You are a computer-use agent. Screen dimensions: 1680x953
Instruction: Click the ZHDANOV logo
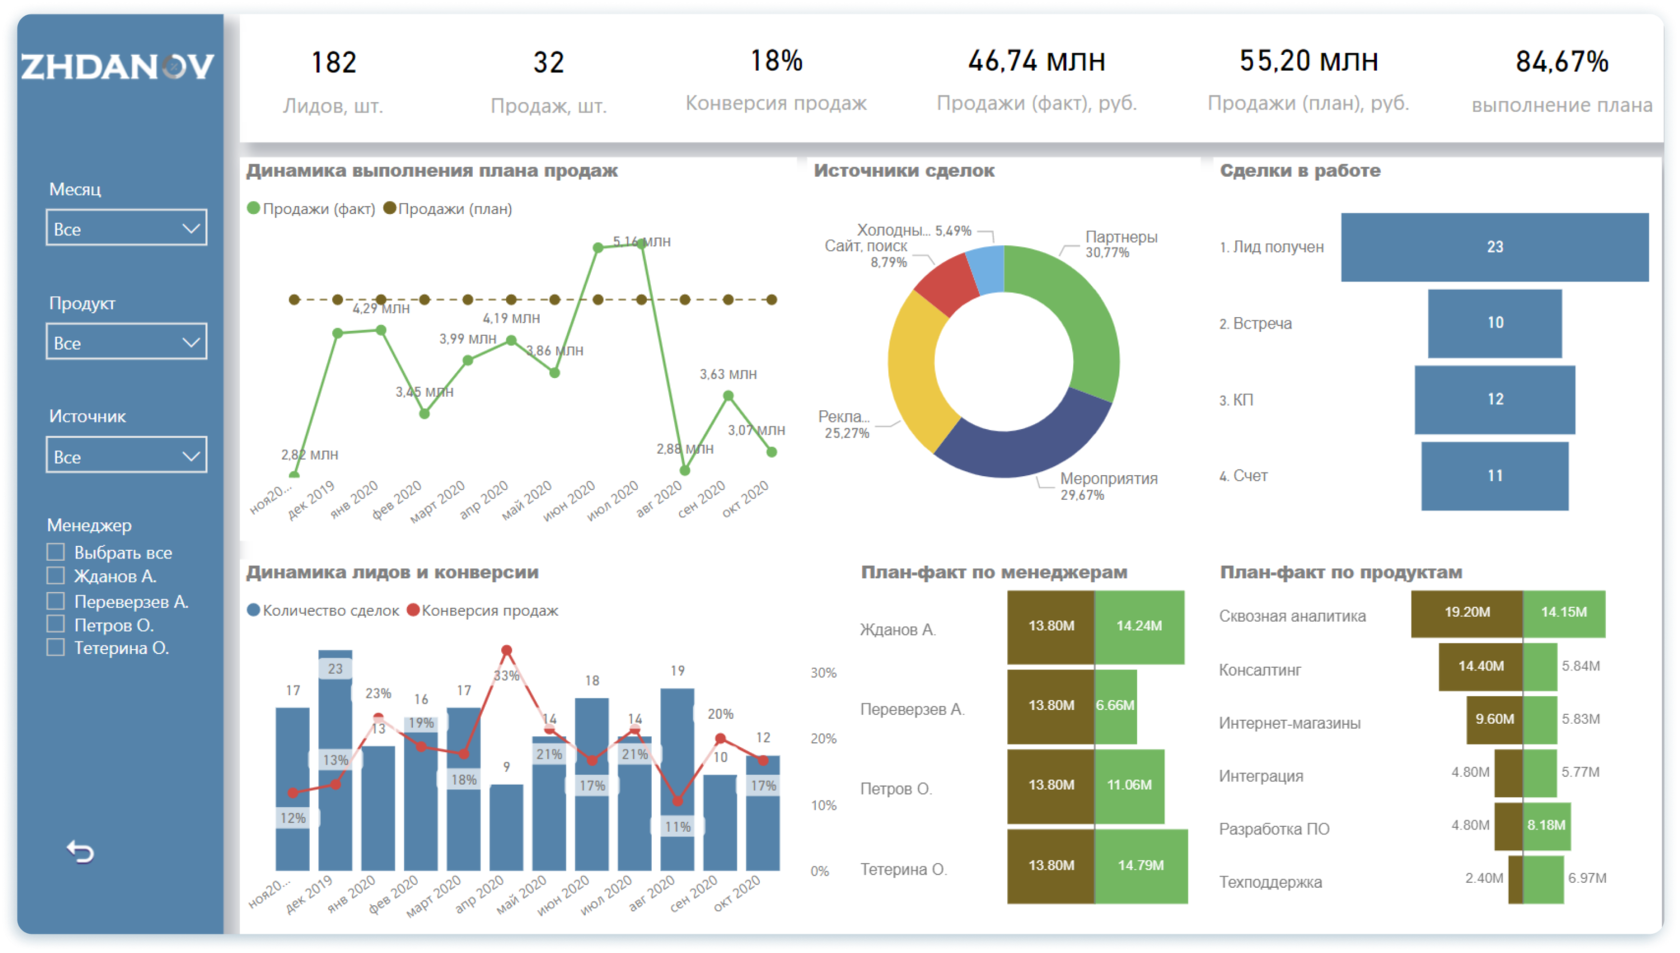118,67
